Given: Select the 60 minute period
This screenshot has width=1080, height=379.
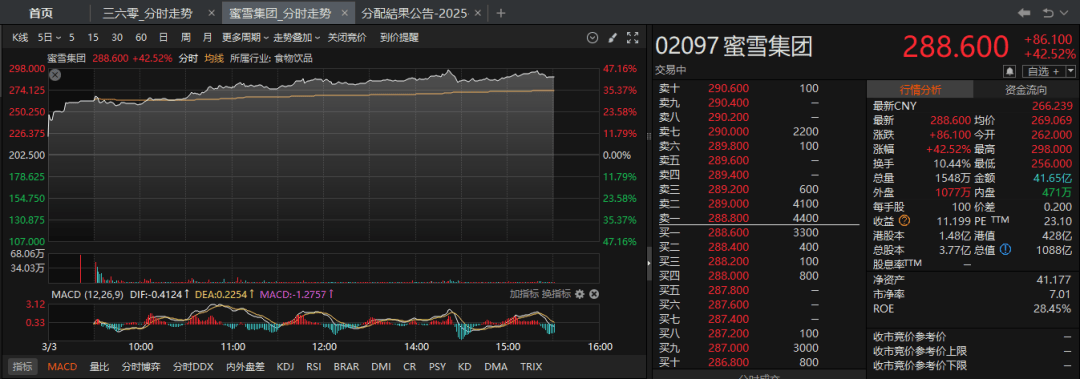Looking at the screenshot, I should [141, 38].
